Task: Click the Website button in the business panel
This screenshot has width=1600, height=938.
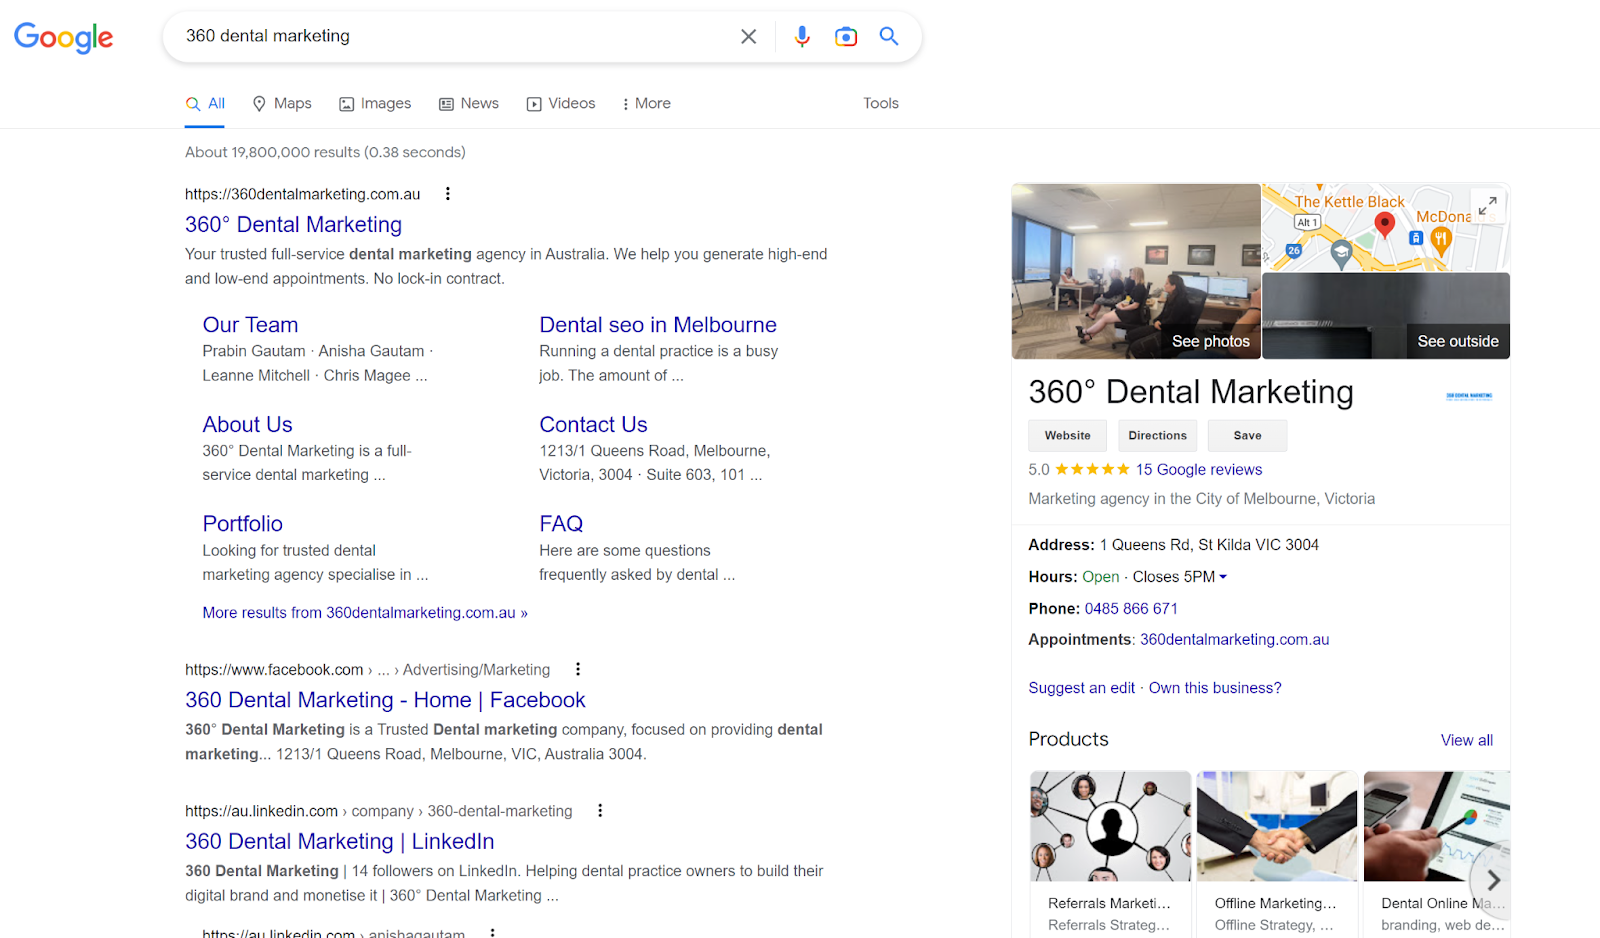Action: (x=1067, y=436)
